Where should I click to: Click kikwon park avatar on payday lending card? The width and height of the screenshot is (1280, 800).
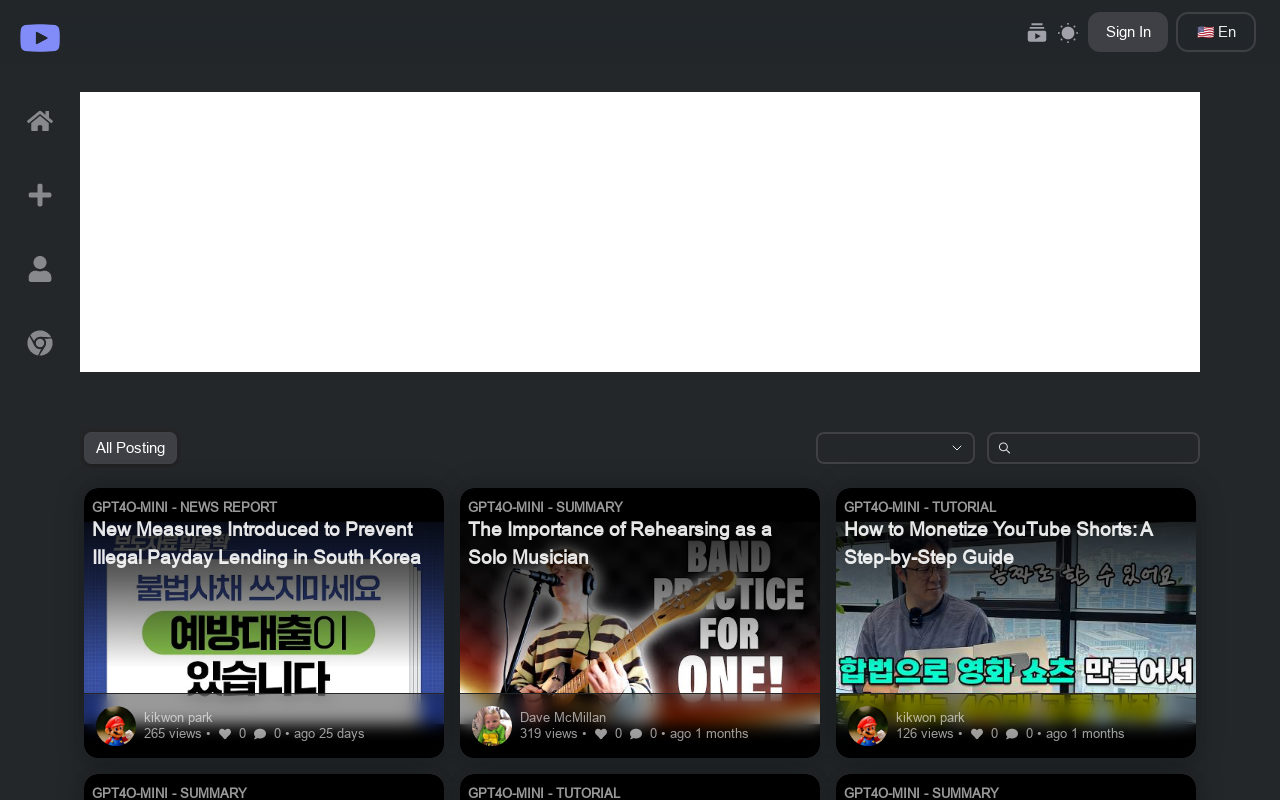coord(116,726)
